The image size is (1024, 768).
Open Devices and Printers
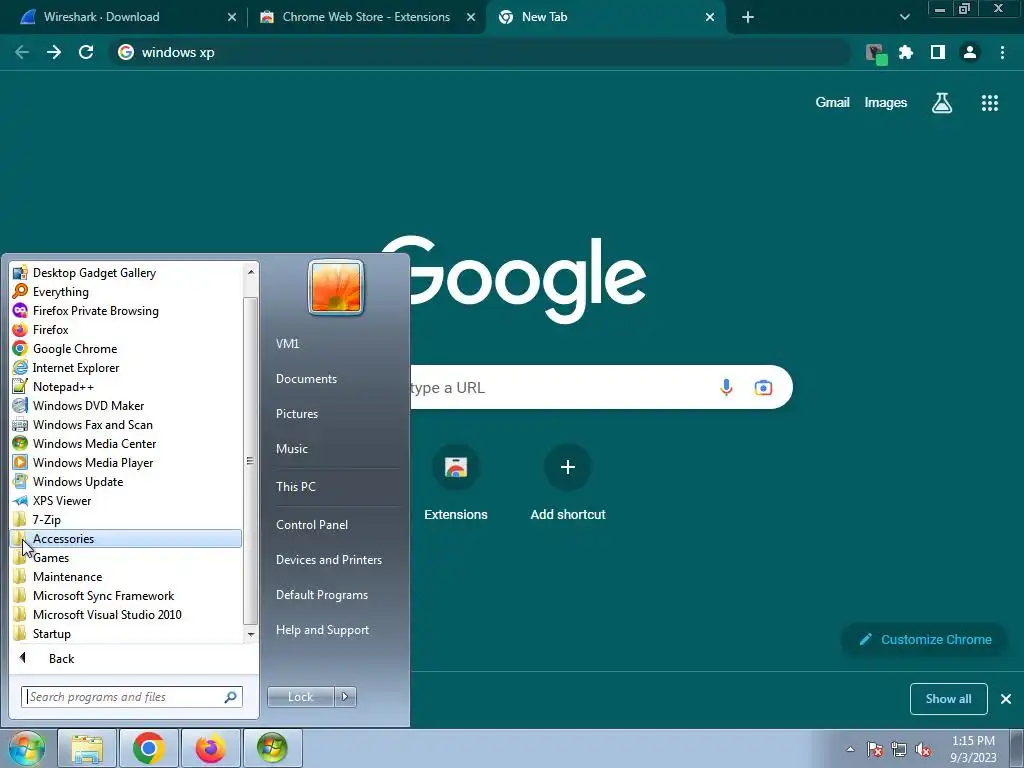pyautogui.click(x=328, y=560)
